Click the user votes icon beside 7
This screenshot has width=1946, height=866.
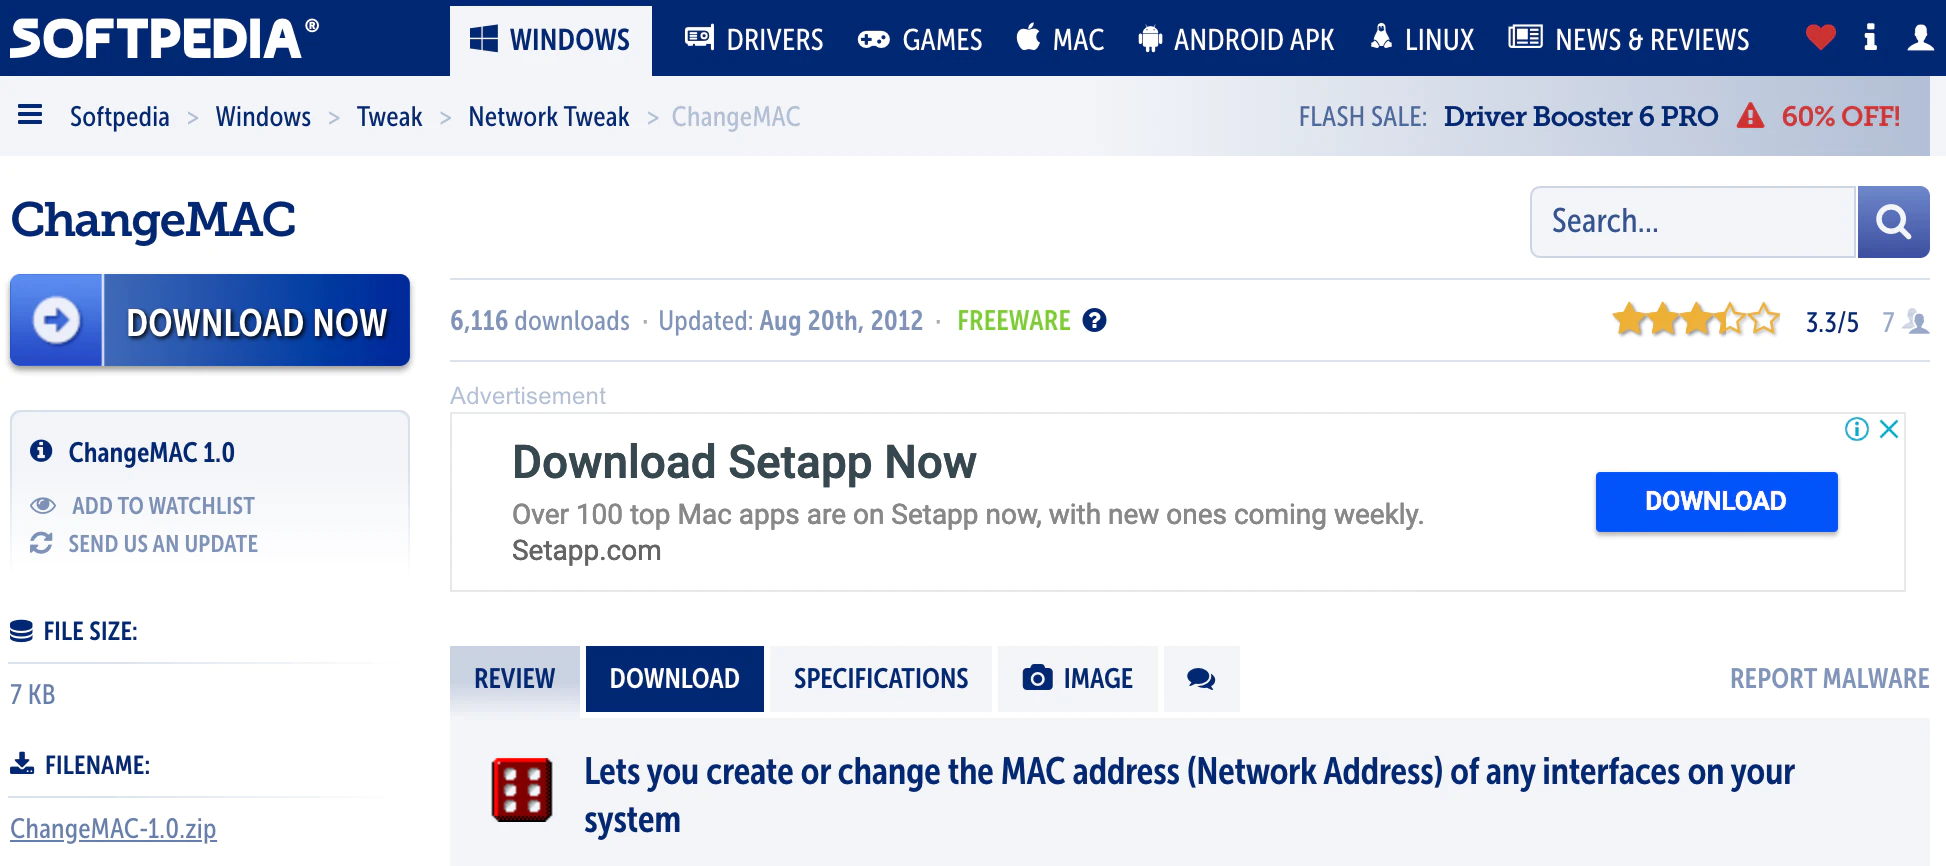(1916, 322)
